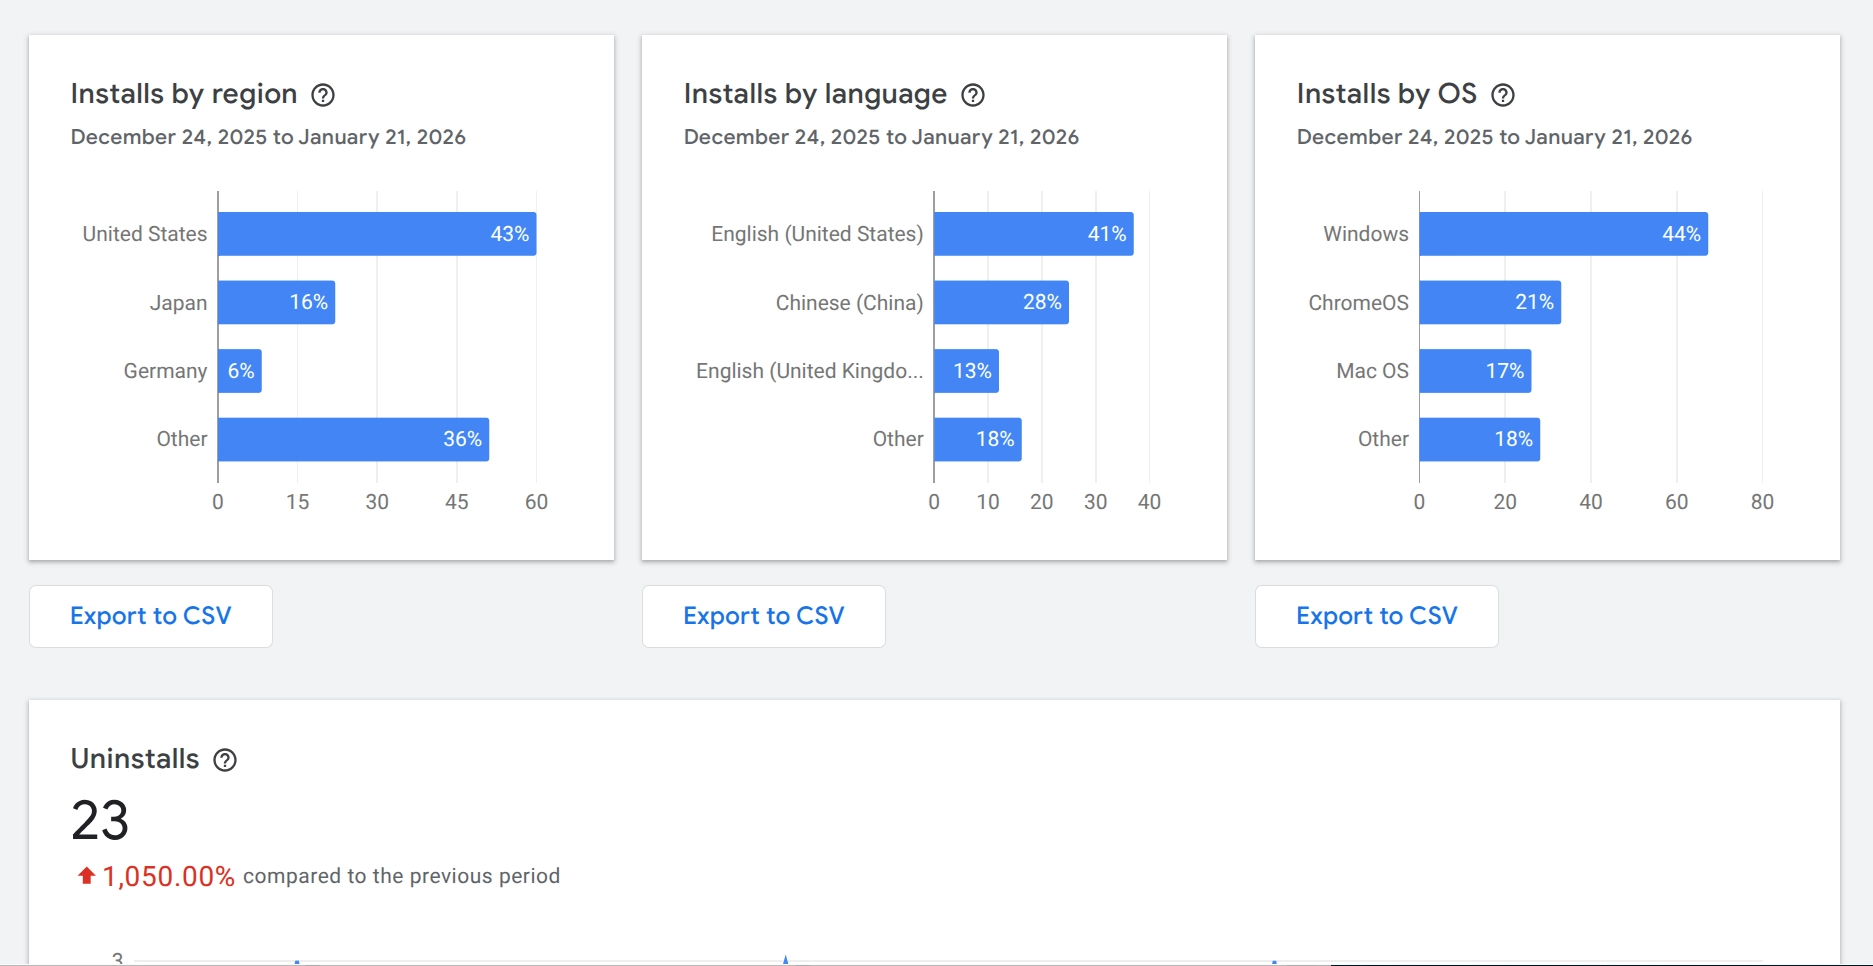Export region installs data to CSV
Viewport: 1873px width, 966px height.
(x=150, y=616)
